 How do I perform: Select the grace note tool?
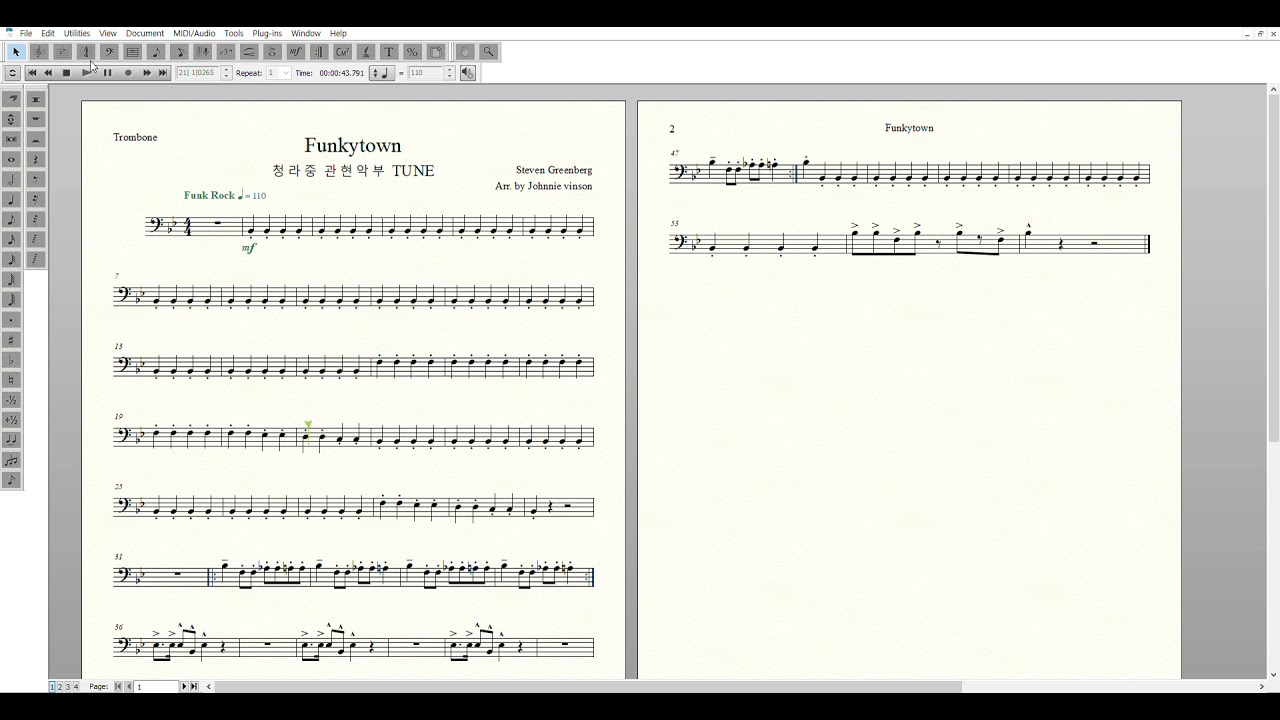coord(12,479)
